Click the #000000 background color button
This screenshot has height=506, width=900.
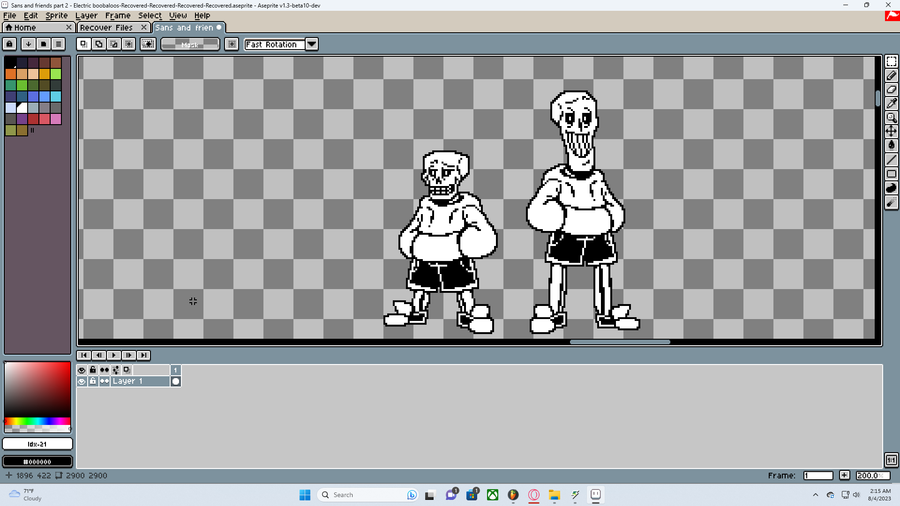click(37, 461)
